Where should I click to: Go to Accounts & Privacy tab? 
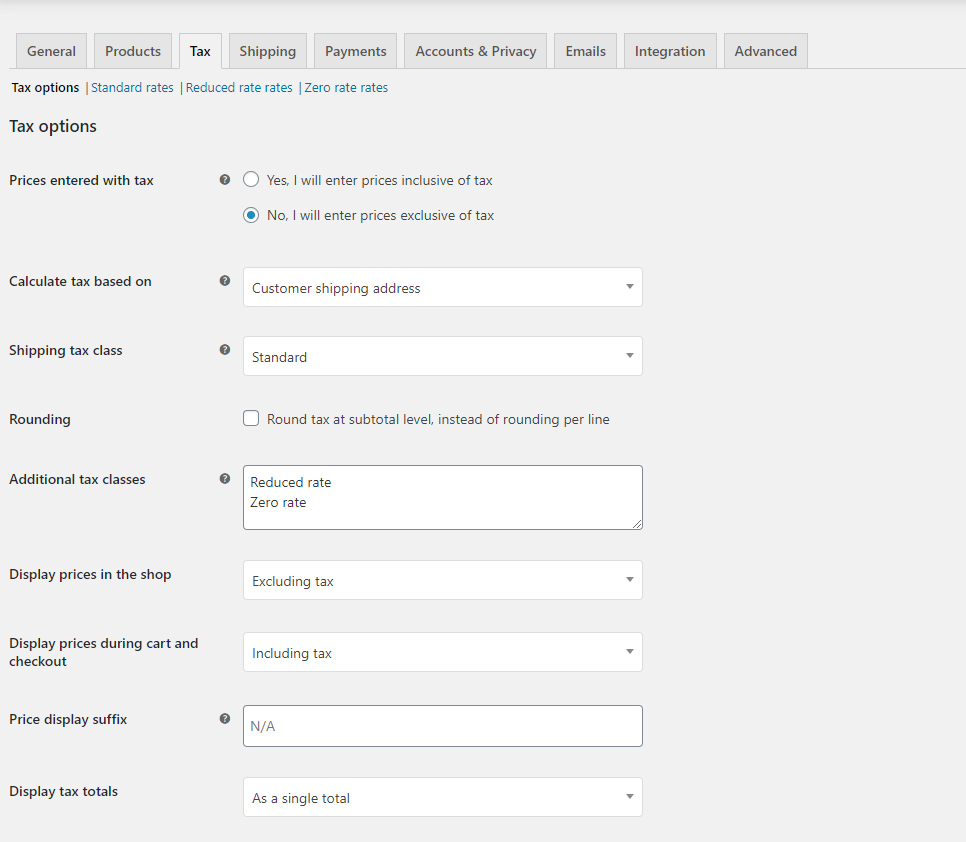click(476, 51)
